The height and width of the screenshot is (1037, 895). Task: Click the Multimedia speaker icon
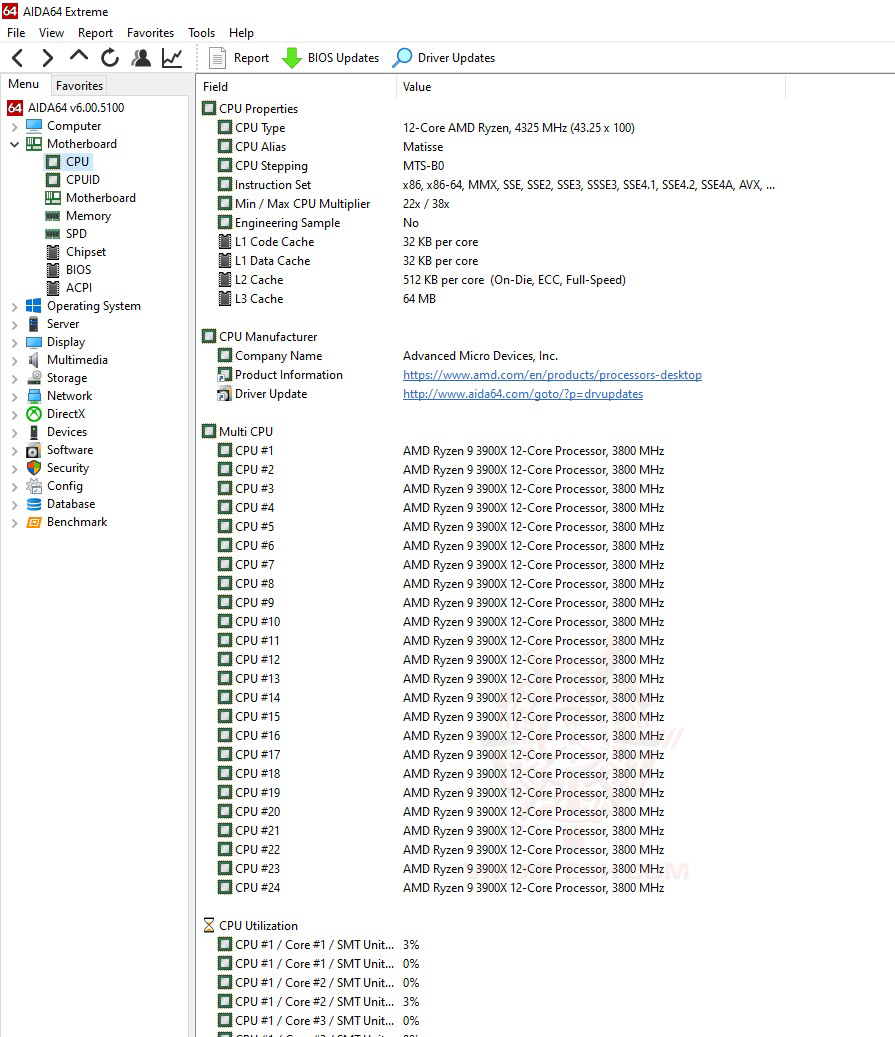pos(34,360)
